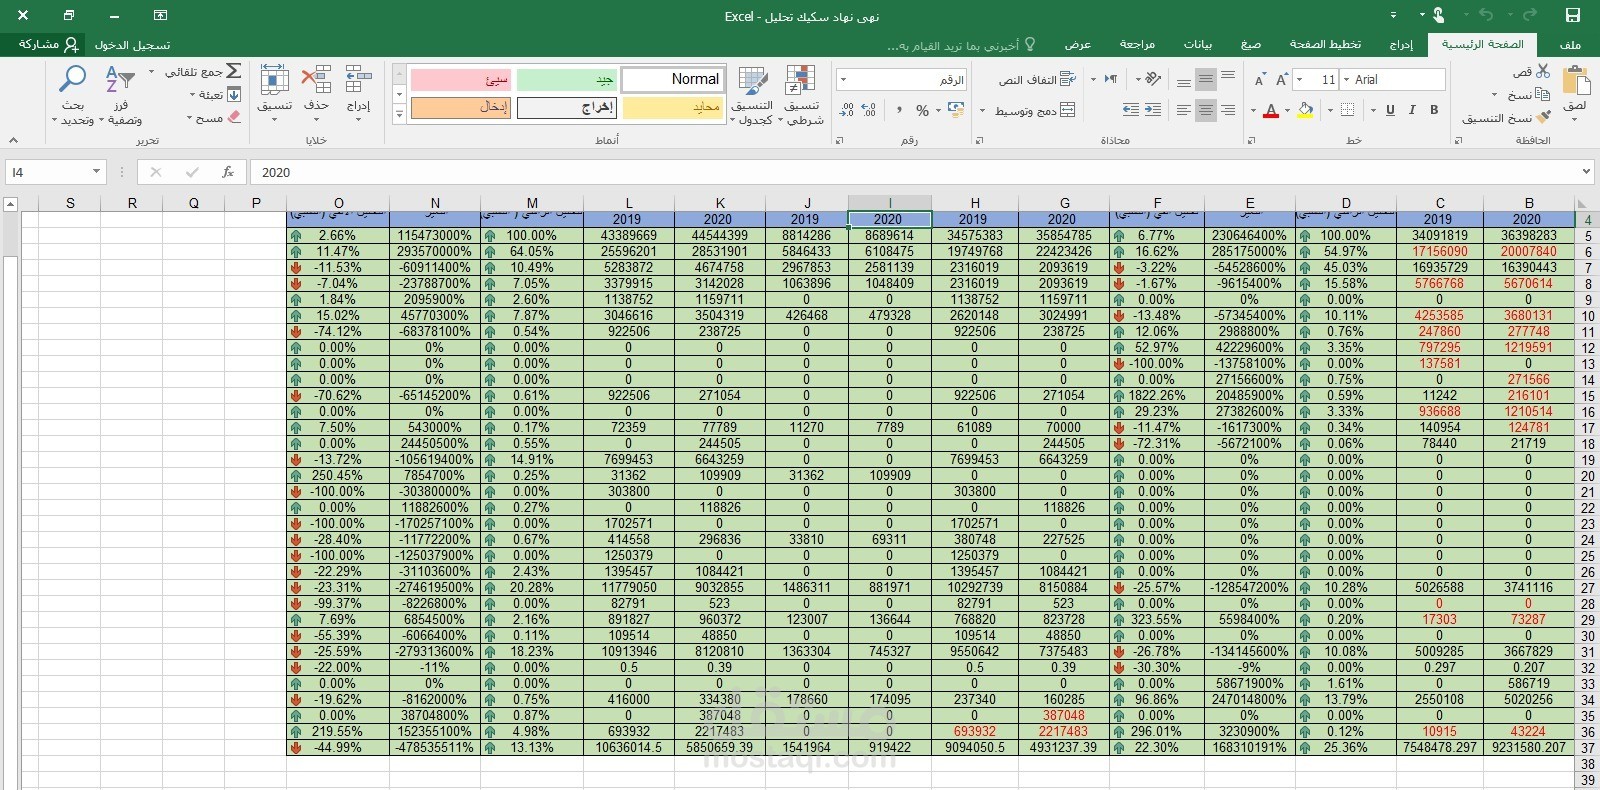Apply the Percent Style (%) format
Viewport: 1600px width, 790px height.
(x=922, y=110)
